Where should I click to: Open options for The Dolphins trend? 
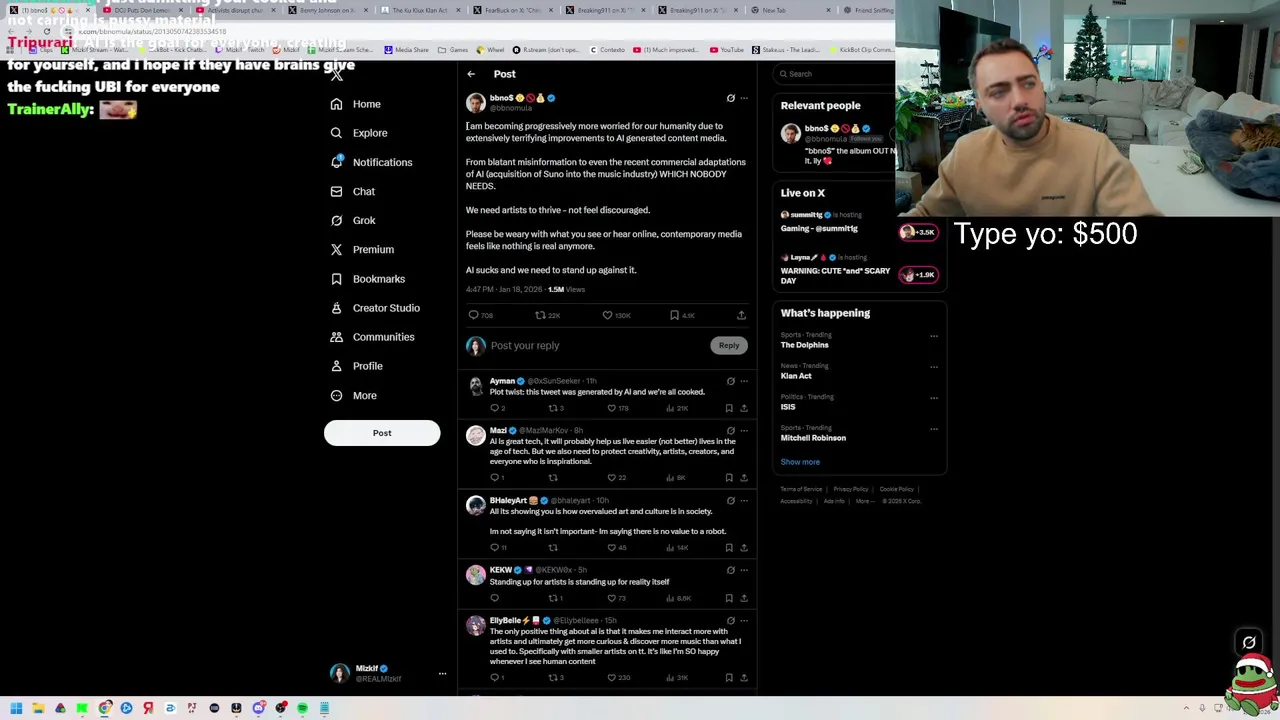934,336
